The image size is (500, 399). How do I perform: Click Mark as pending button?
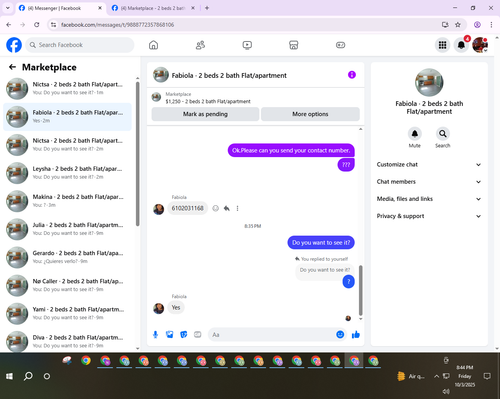(205, 114)
